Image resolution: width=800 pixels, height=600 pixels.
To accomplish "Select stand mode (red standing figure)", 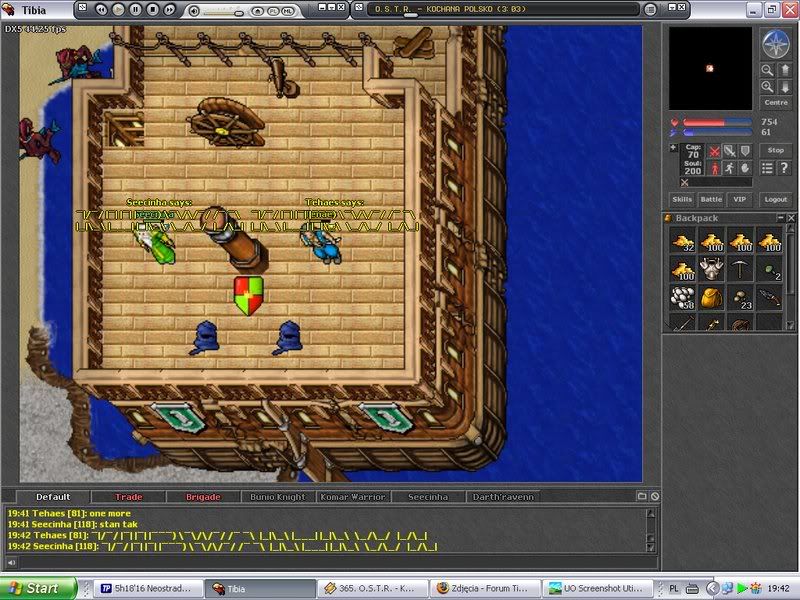I will click(x=715, y=168).
